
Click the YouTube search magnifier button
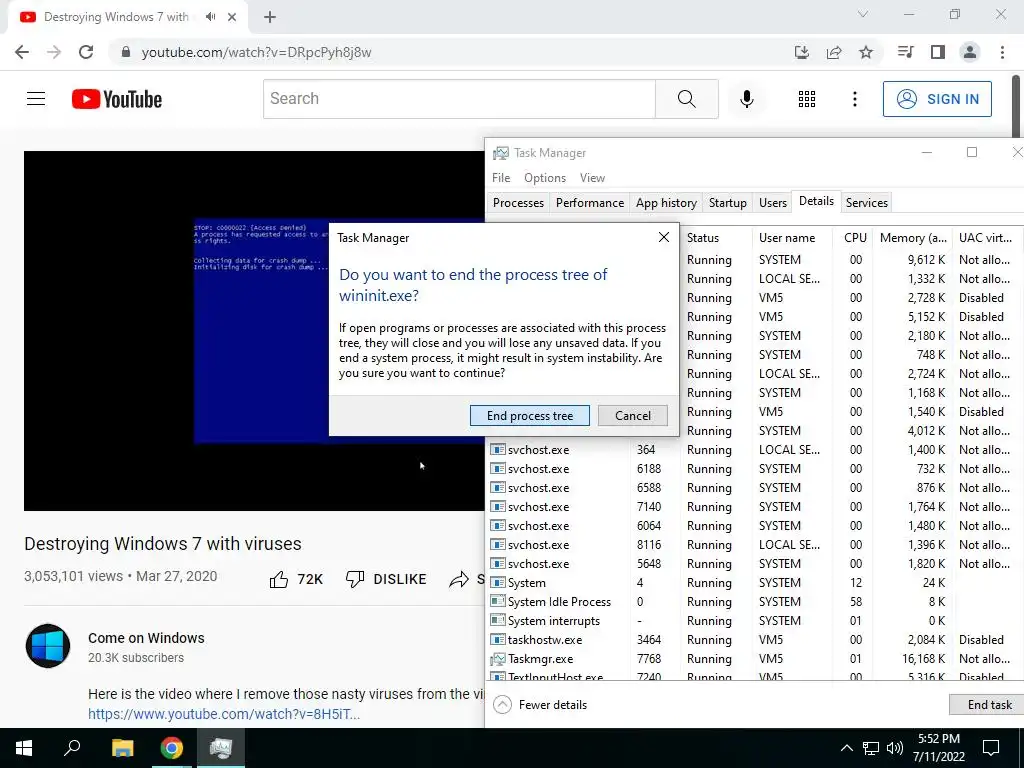[x=686, y=99]
